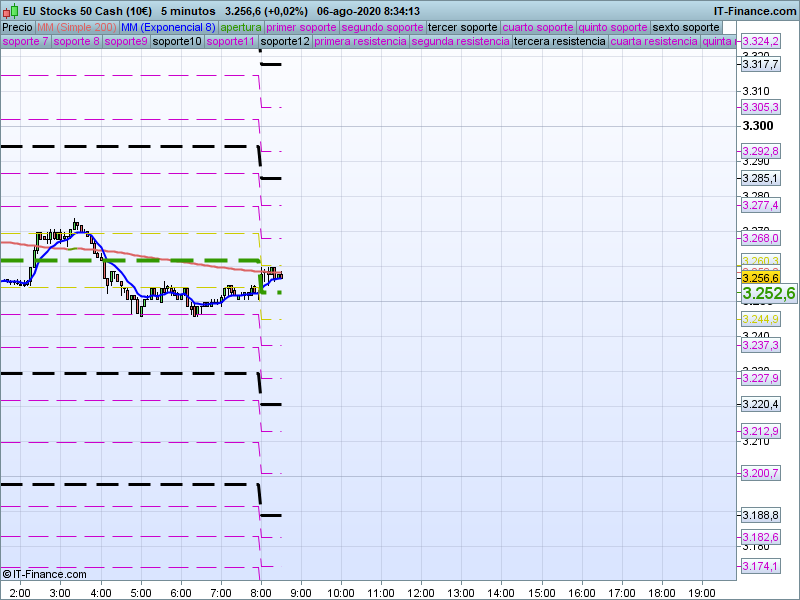
Task: Select the MM (Exponencial 8) label
Action: pos(161,27)
